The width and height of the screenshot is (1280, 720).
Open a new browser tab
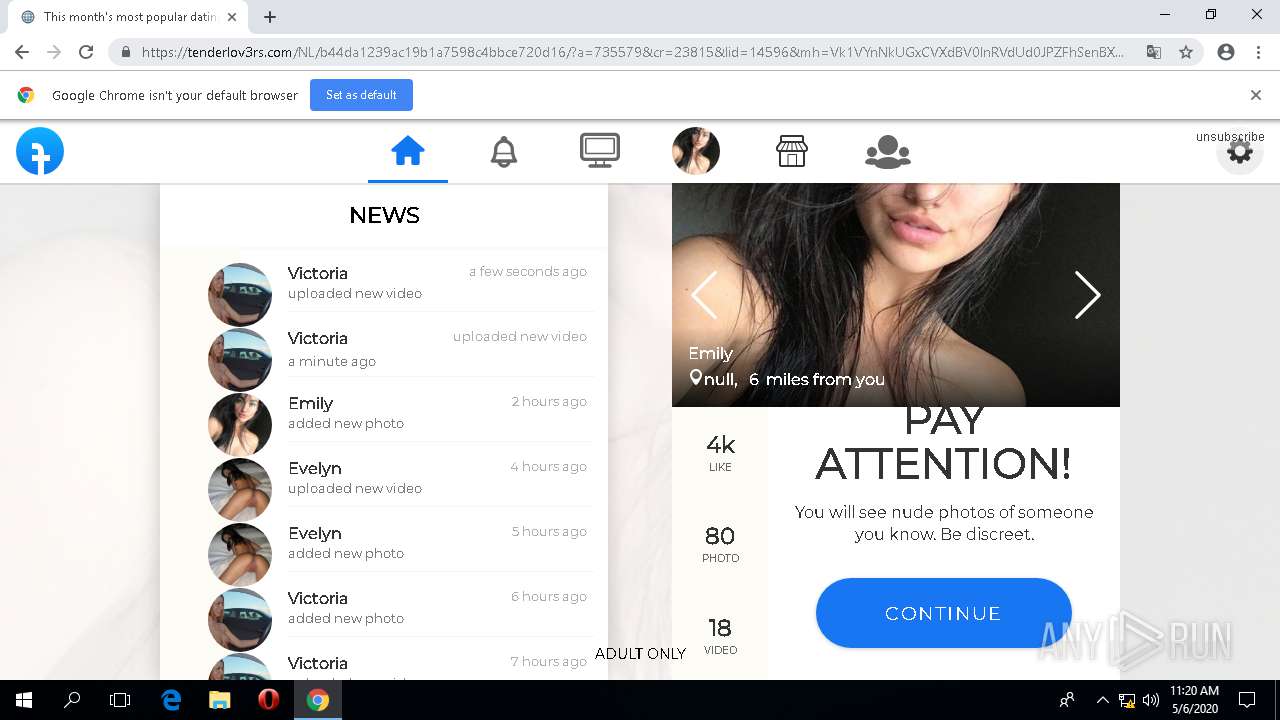click(x=270, y=17)
